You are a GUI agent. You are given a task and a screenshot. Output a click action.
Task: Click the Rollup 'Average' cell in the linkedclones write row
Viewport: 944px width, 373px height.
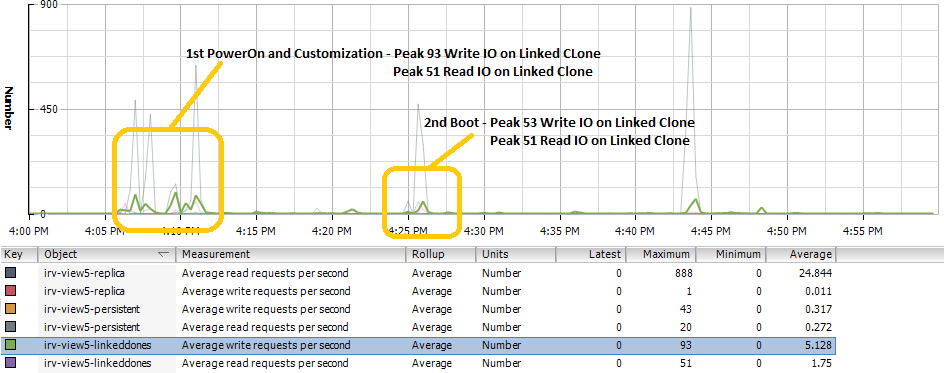coord(432,345)
